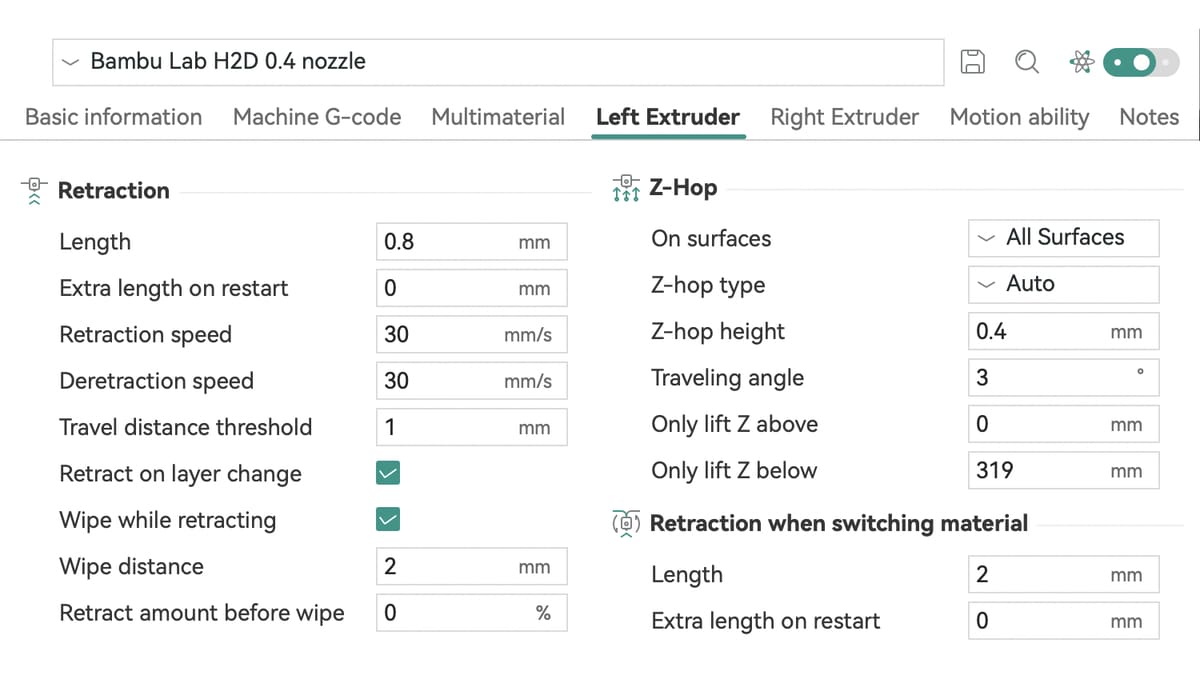Open the printer preset dropdown chevron
Viewport: 1200px width, 675px height.
(x=70, y=62)
